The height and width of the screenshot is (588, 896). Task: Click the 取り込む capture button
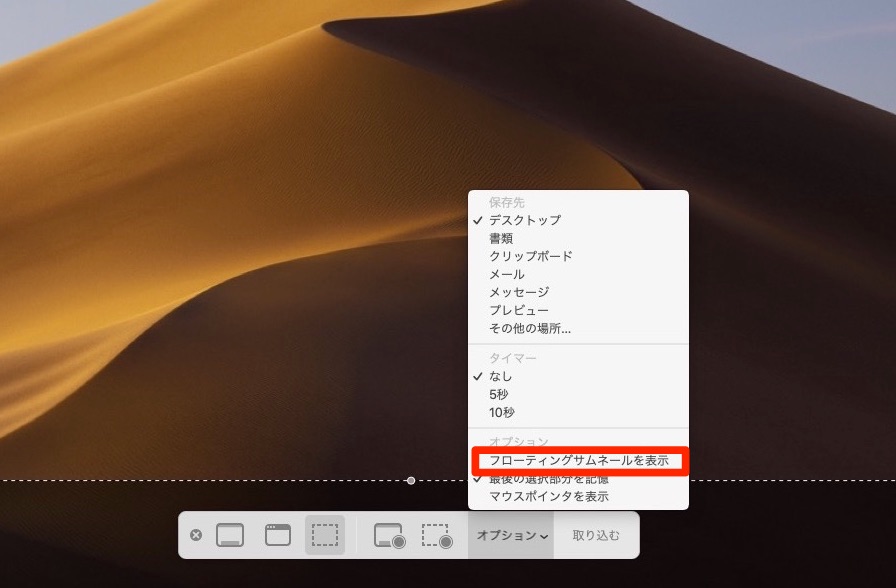pyautogui.click(x=596, y=535)
